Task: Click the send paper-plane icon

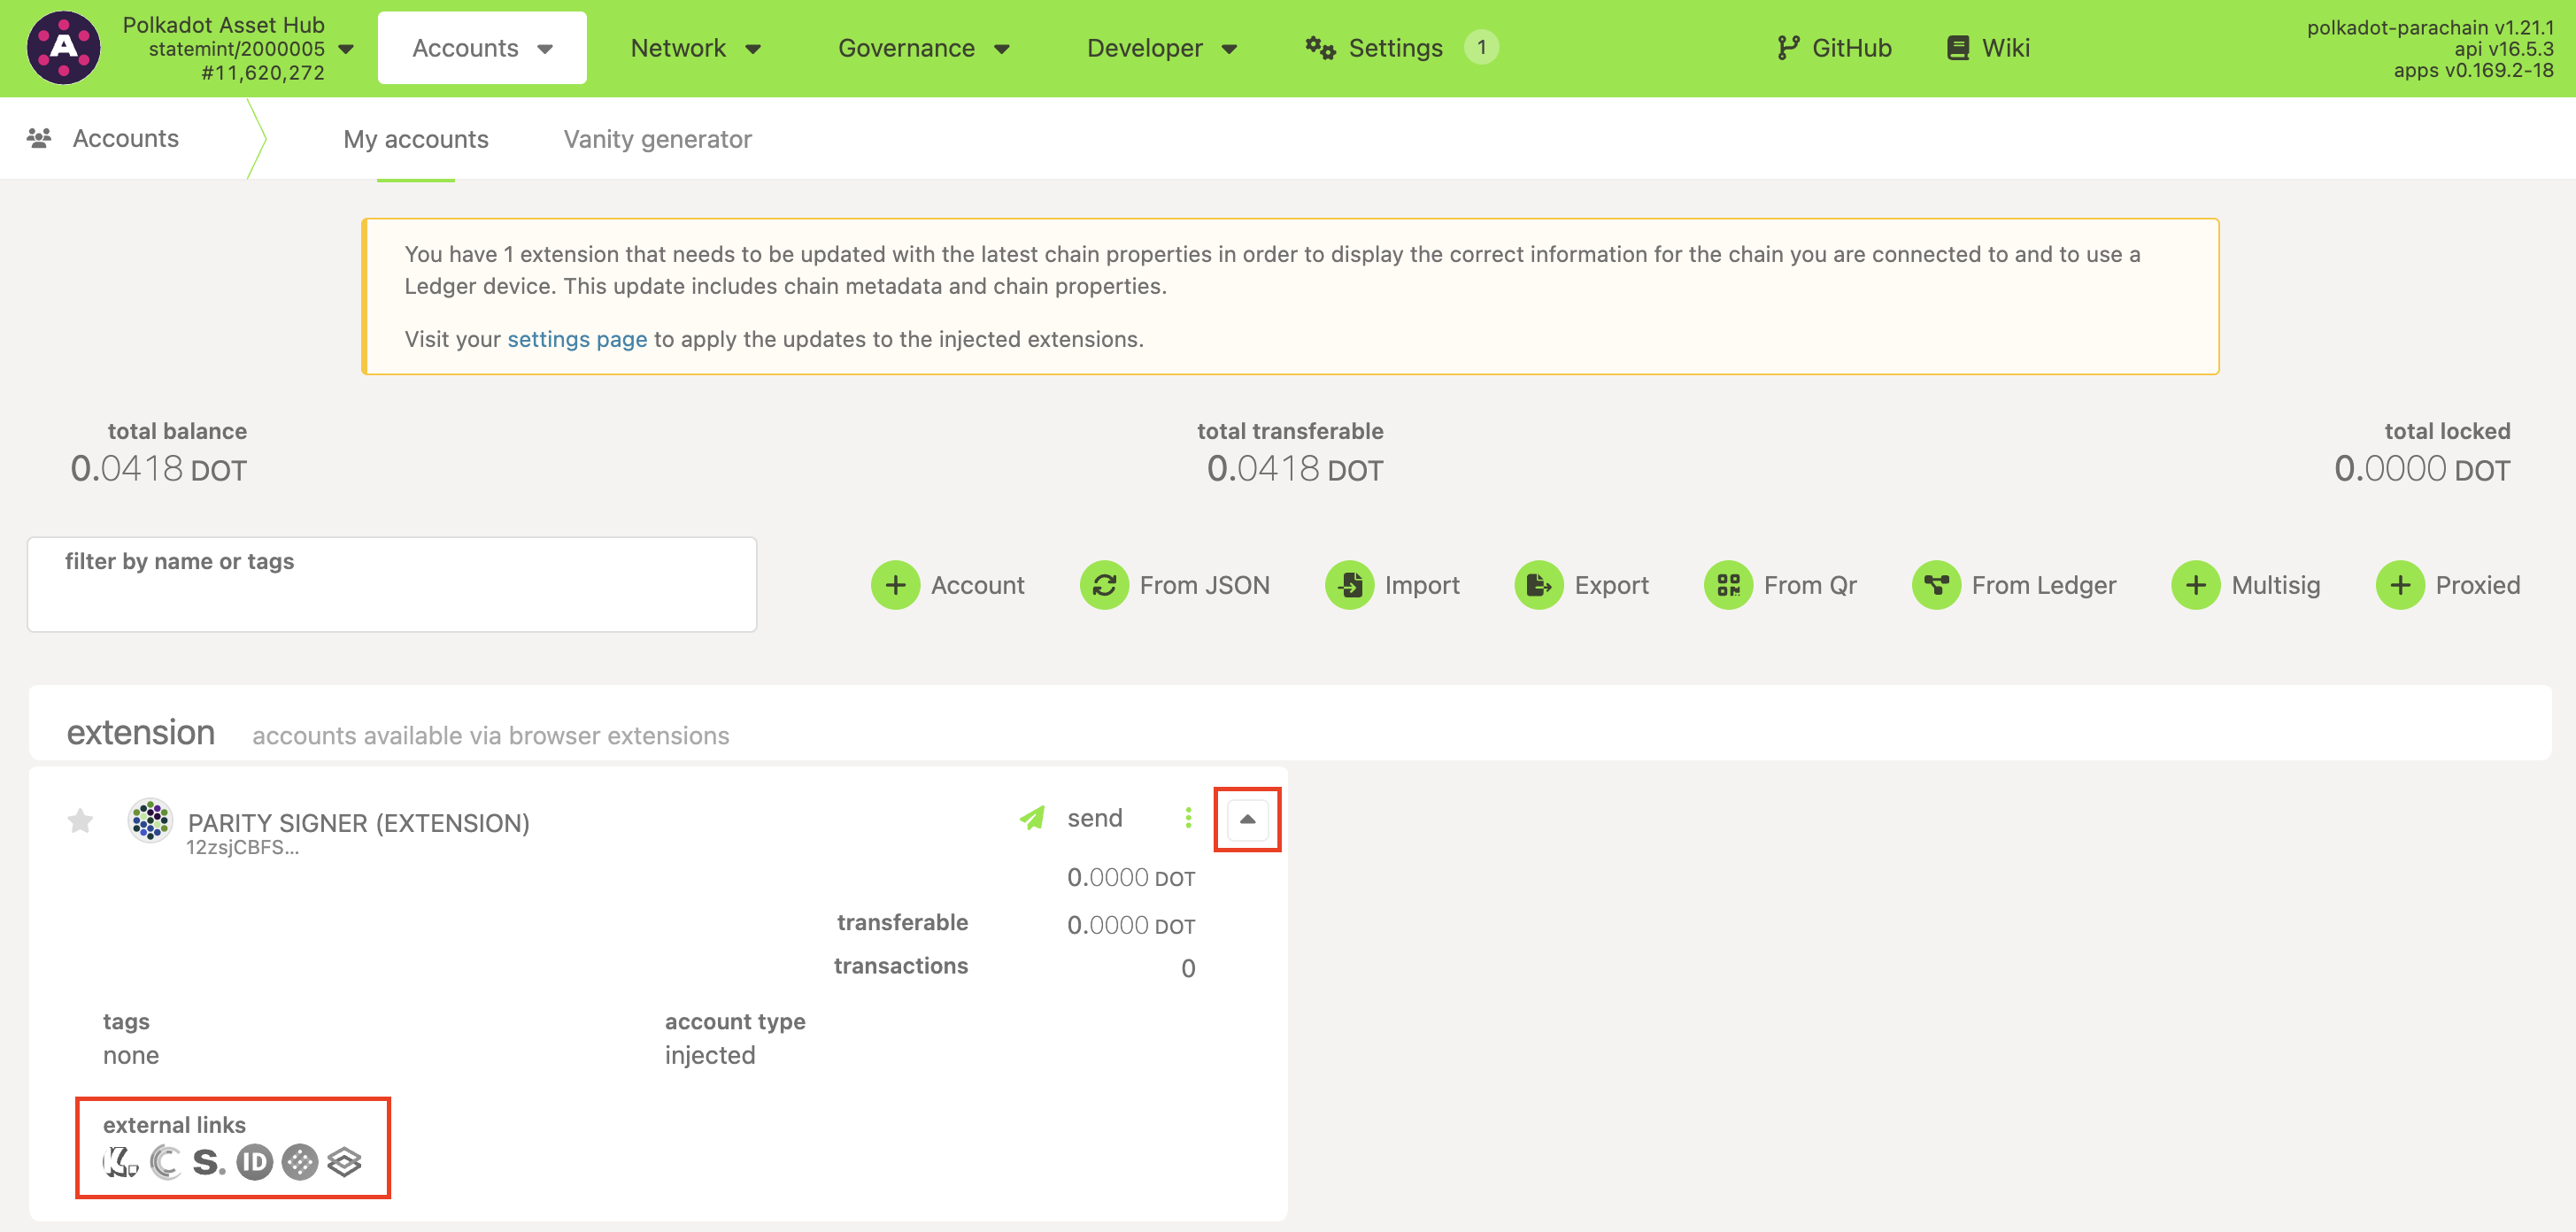Action: pyautogui.click(x=1032, y=818)
